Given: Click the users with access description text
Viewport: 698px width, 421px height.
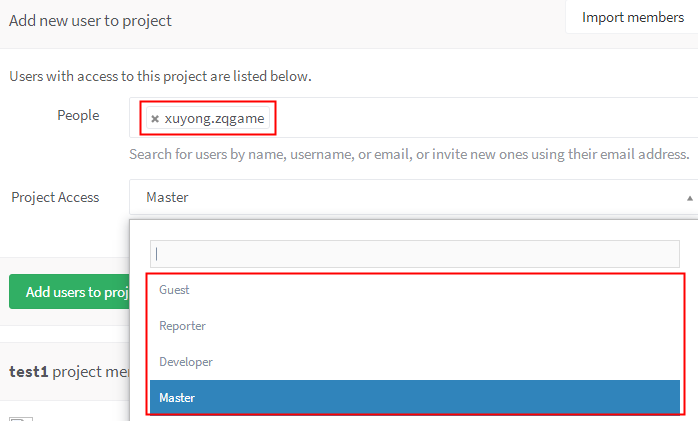Looking at the screenshot, I should tap(160, 76).
